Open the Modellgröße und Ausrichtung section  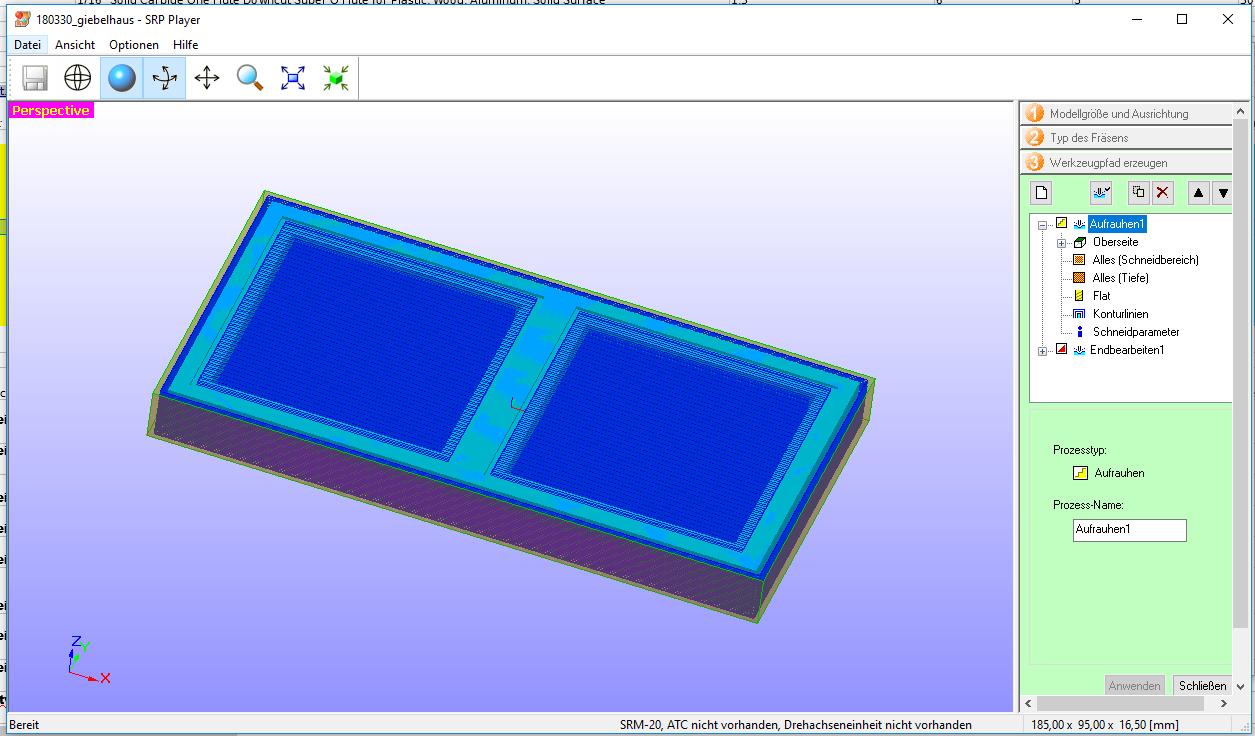(x=1126, y=113)
